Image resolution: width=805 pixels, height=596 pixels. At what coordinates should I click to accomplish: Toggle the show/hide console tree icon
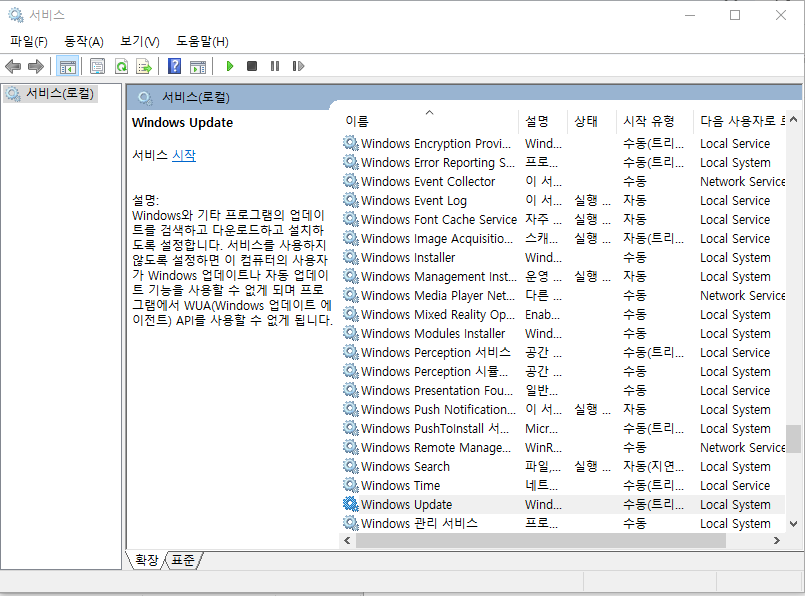[x=68, y=66]
